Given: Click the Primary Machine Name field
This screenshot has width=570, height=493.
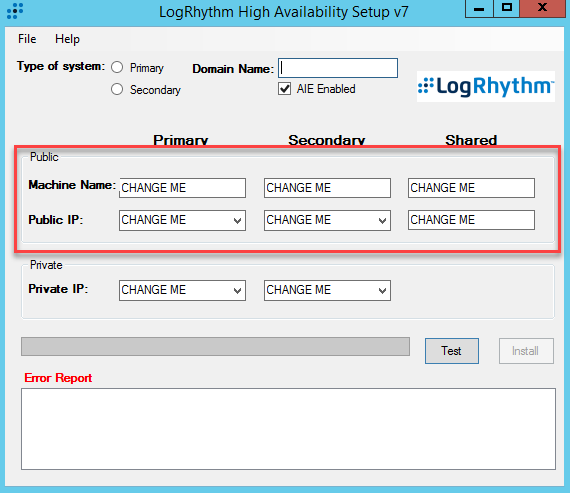Looking at the screenshot, I should pyautogui.click(x=182, y=188).
